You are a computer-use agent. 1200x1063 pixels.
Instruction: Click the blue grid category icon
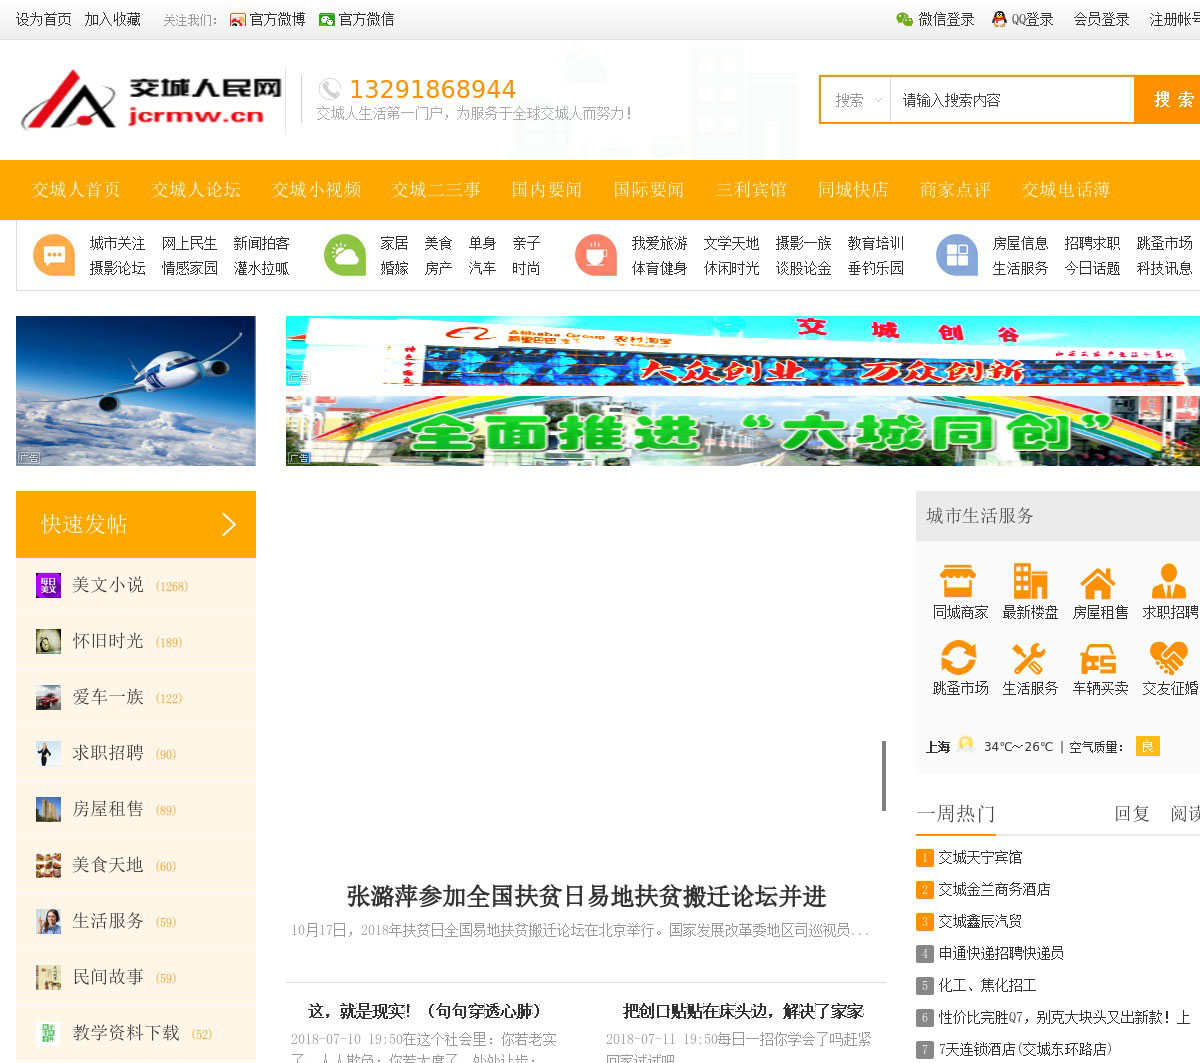[957, 255]
